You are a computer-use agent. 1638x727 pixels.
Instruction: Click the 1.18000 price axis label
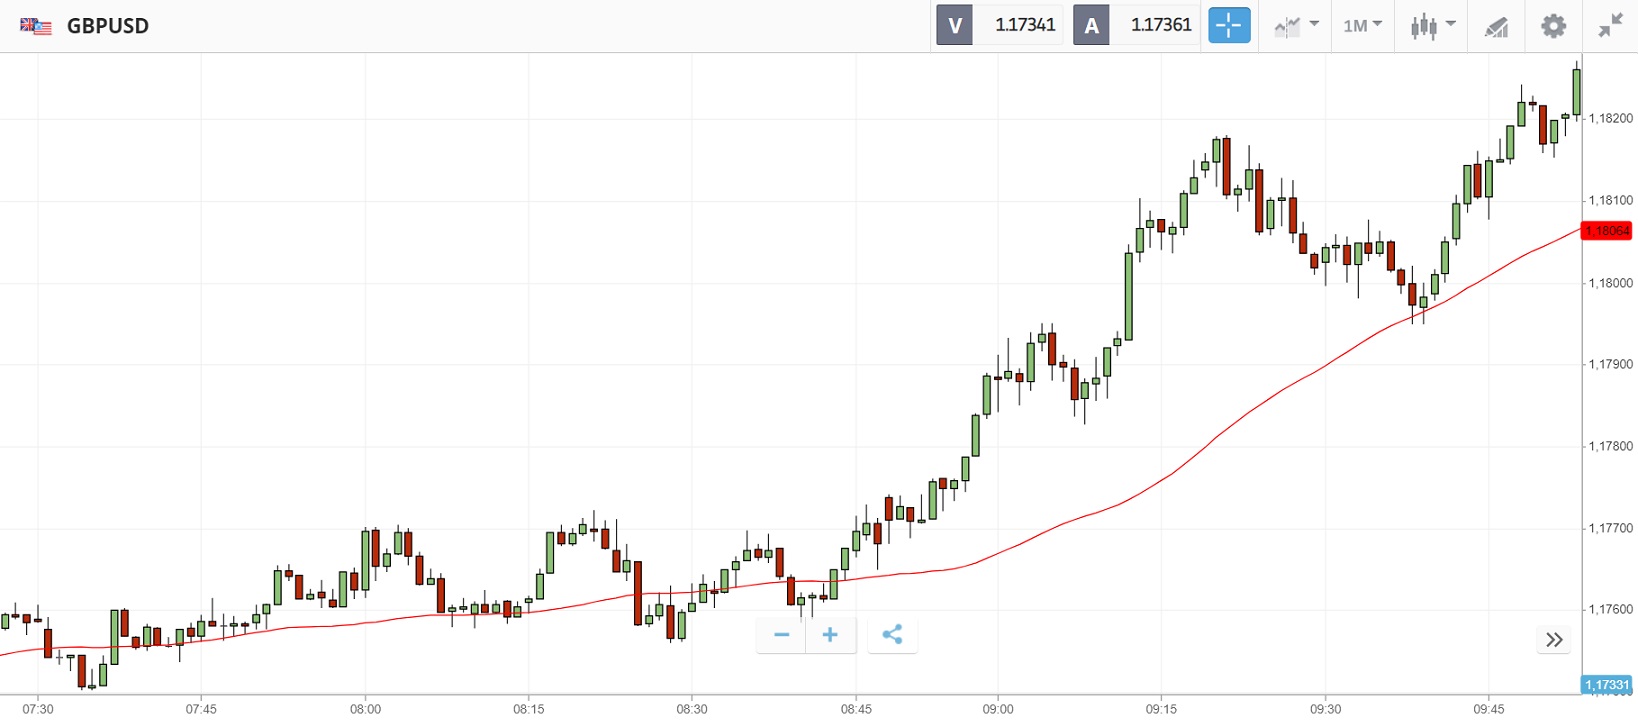(x=1610, y=283)
